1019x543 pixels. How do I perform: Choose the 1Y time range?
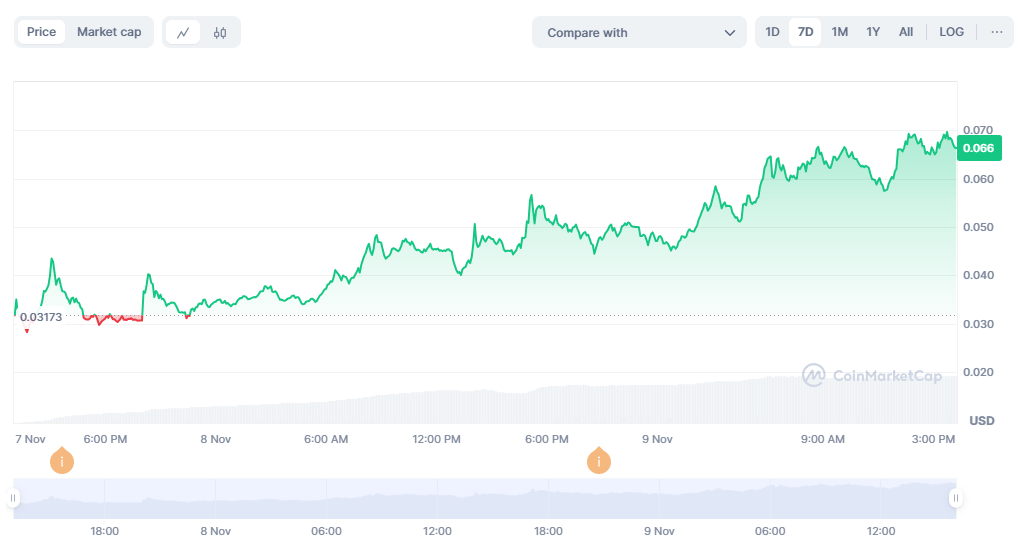coord(873,32)
